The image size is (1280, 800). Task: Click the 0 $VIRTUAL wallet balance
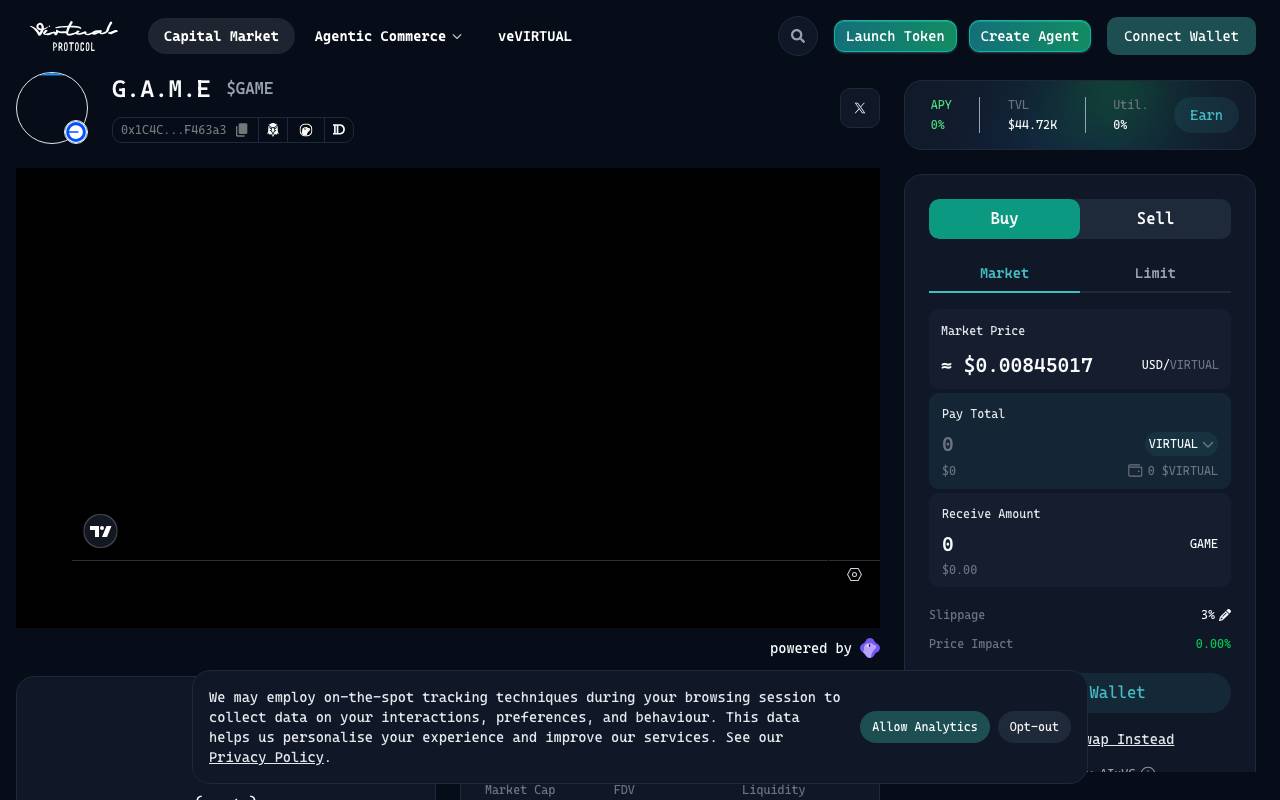(x=1183, y=471)
